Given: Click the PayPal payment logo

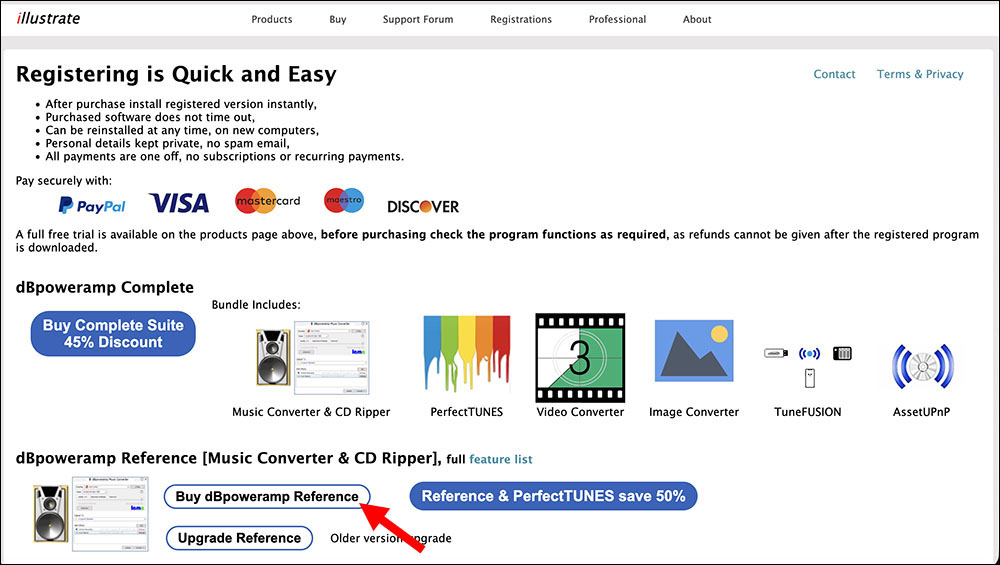Looking at the screenshot, I should 92,205.
